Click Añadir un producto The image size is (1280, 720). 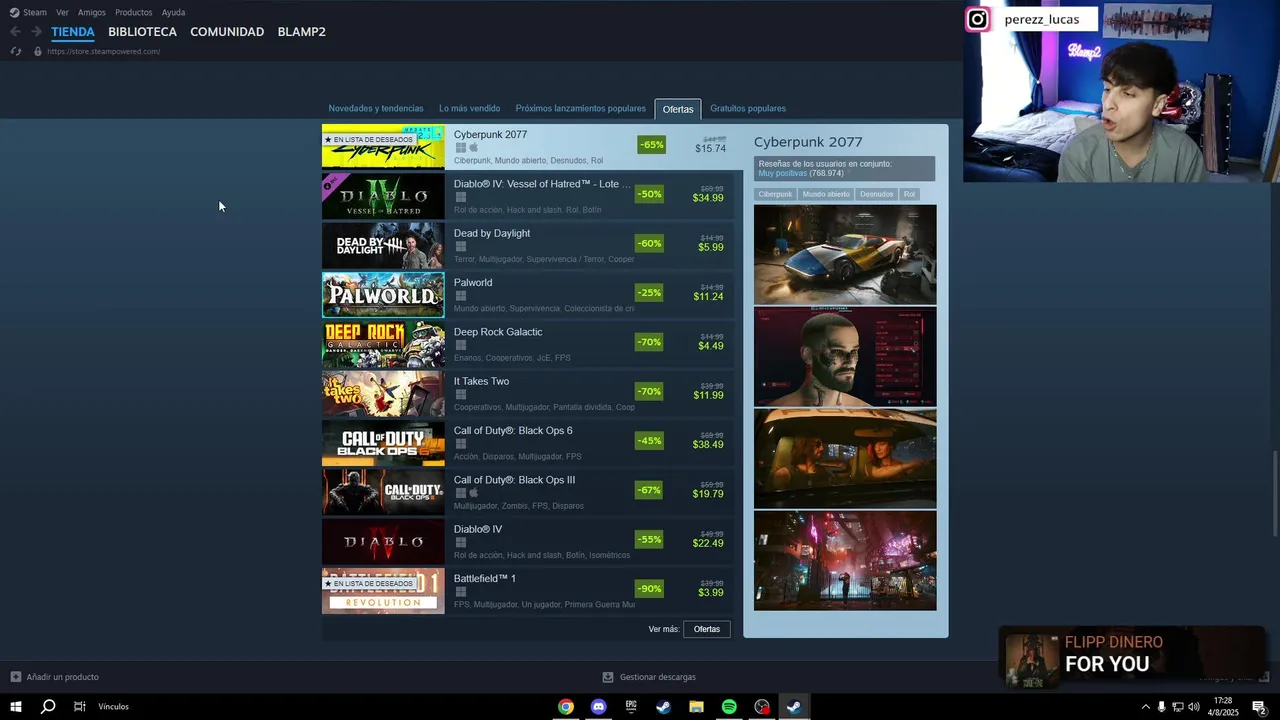62,677
